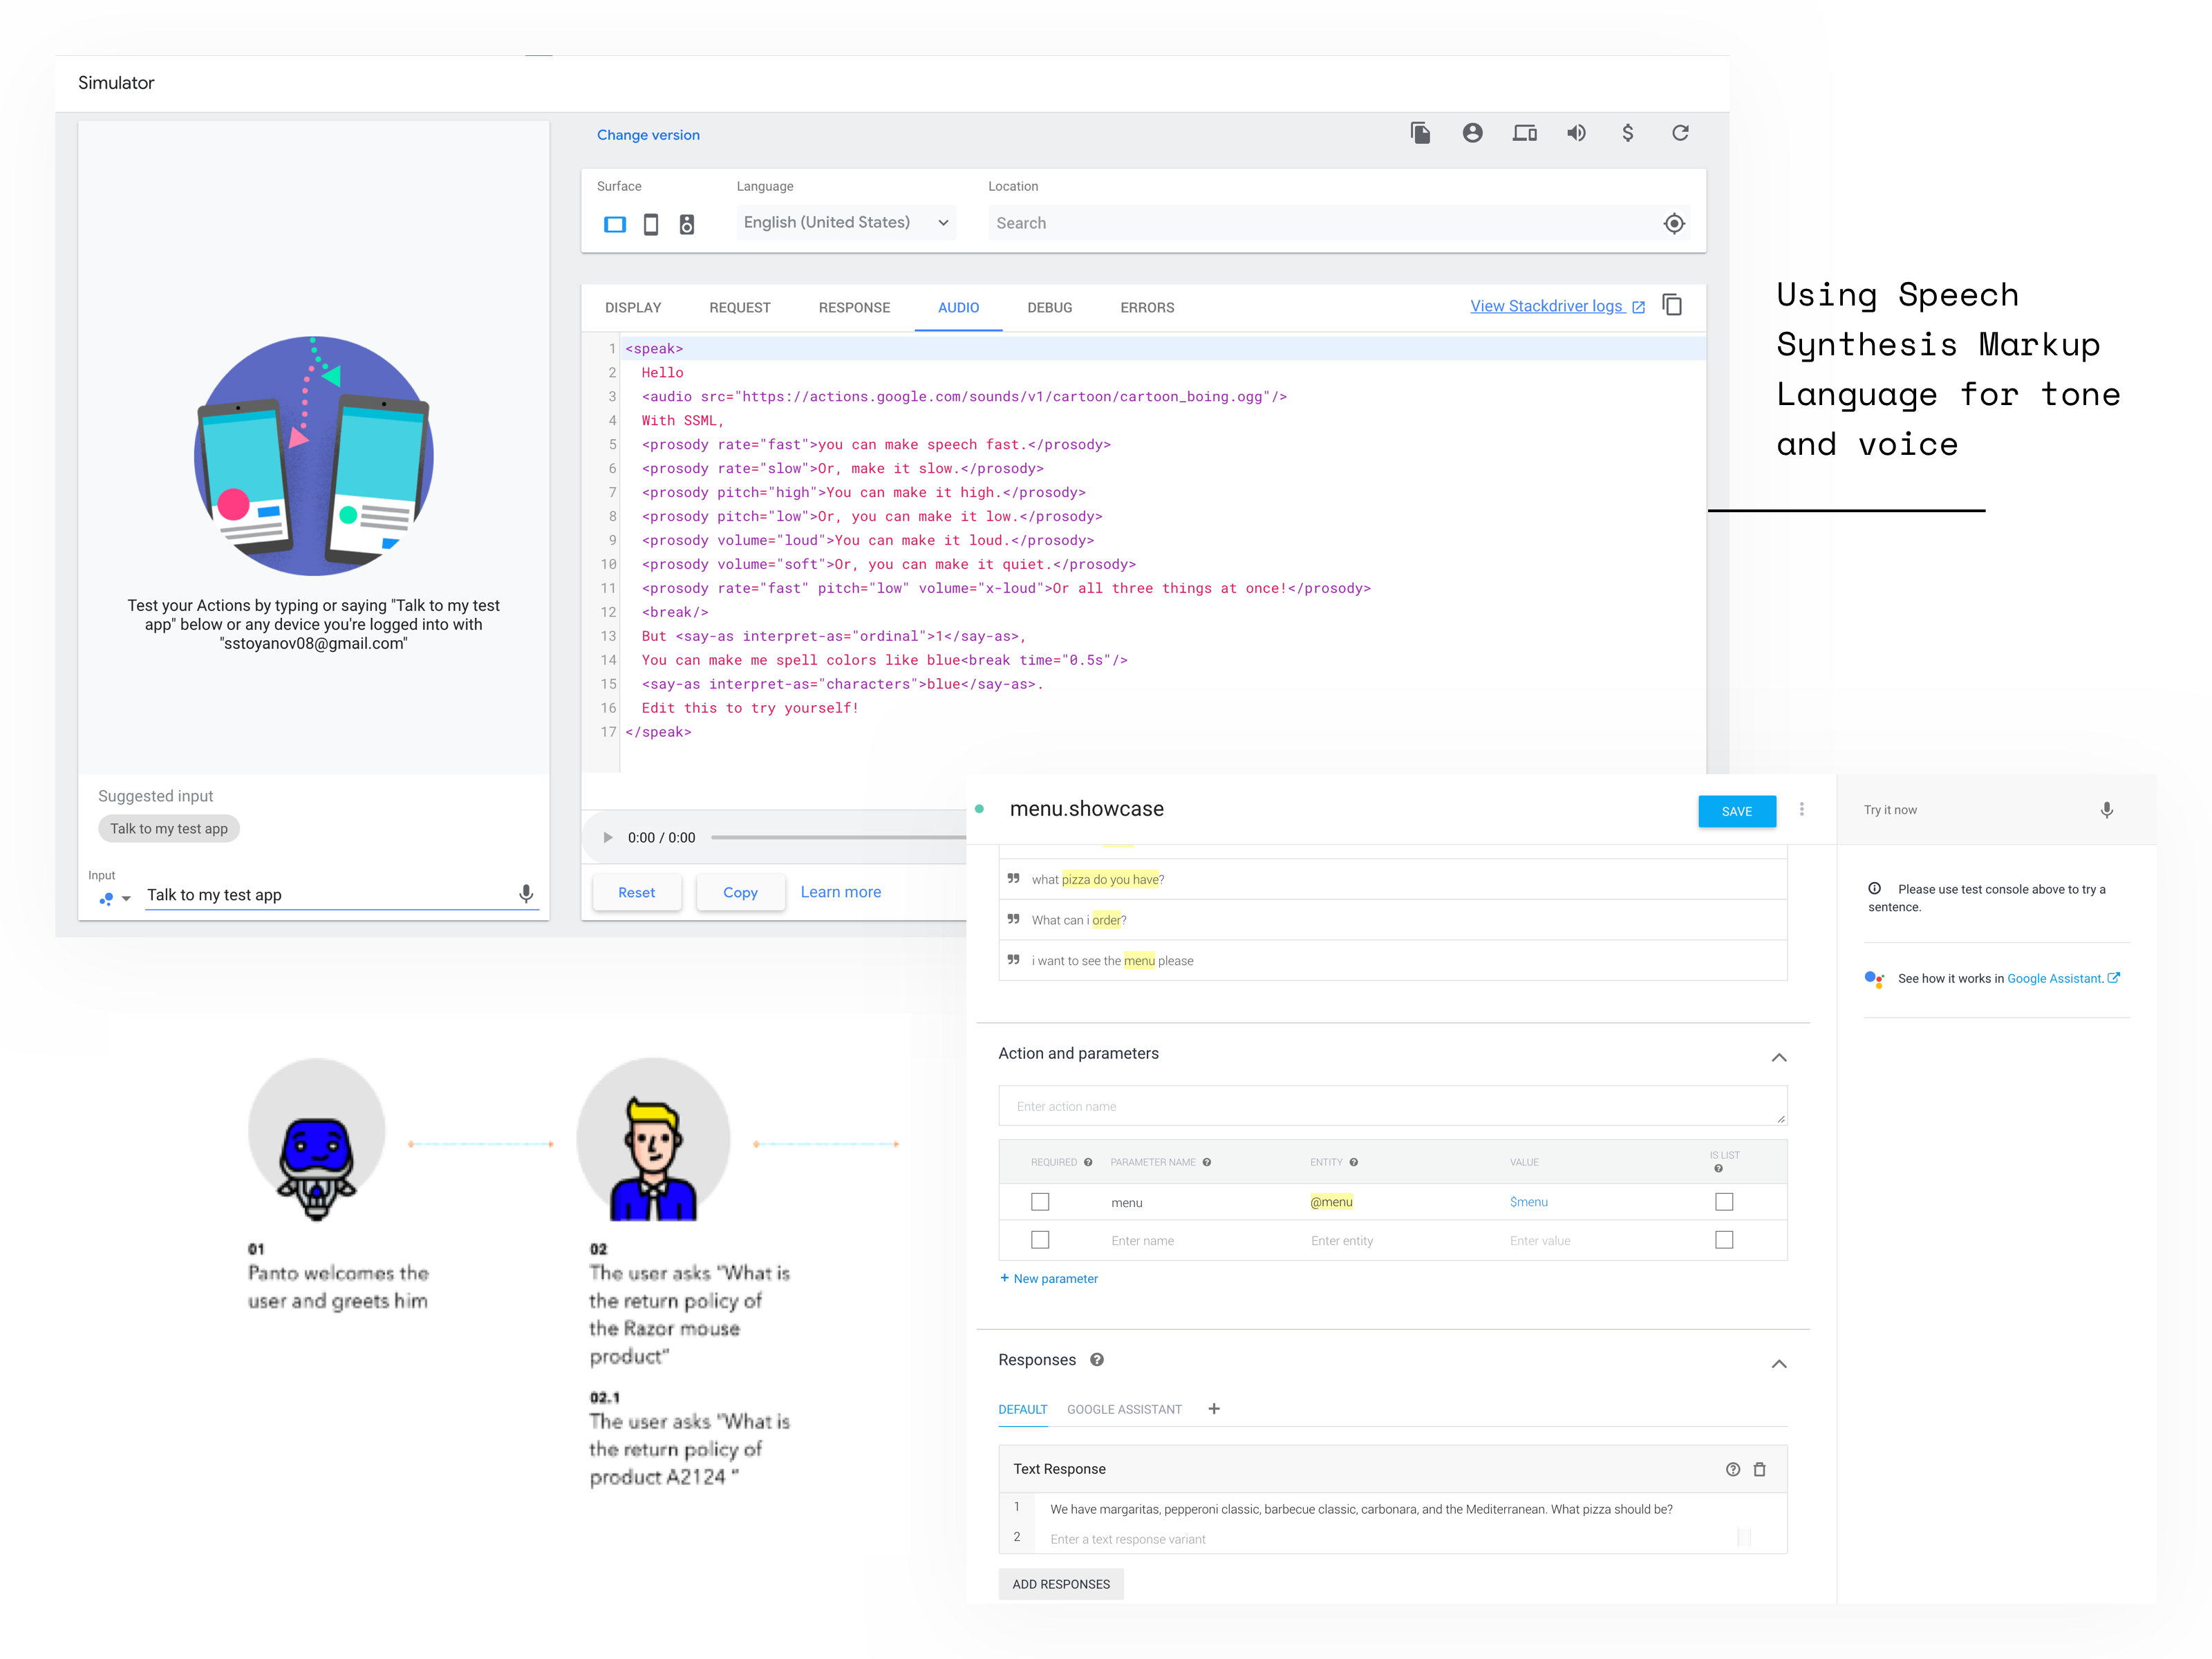The height and width of the screenshot is (1659, 2212).
Task: Select the phone surface icon
Action: [651, 224]
